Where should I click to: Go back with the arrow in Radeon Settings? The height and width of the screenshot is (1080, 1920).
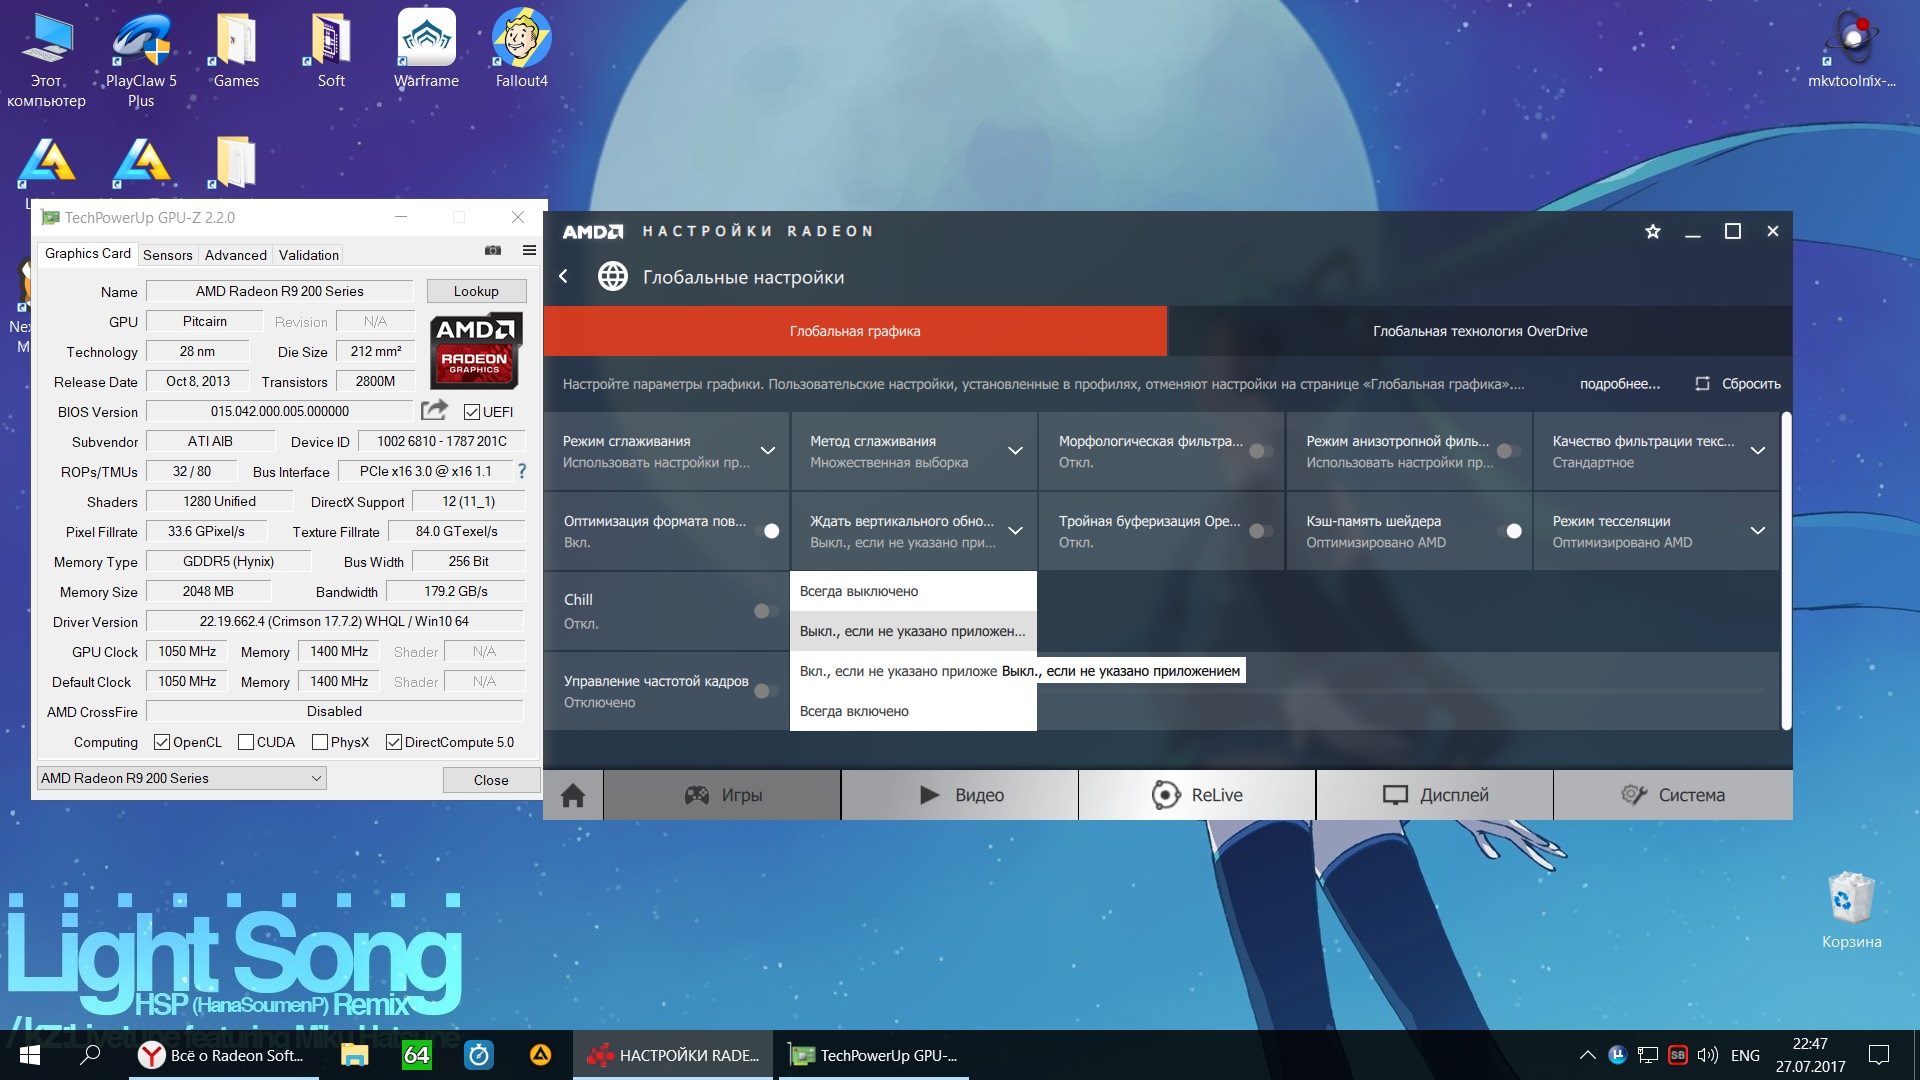563,276
